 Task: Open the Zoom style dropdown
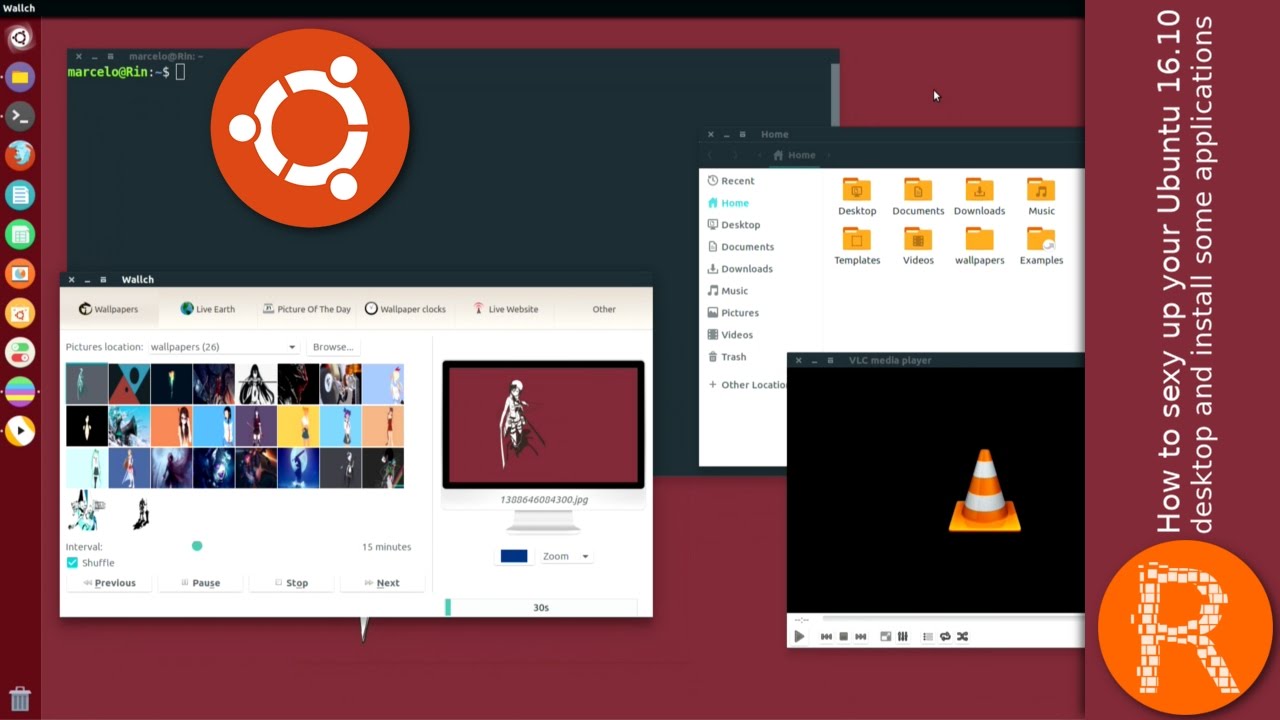click(x=565, y=556)
